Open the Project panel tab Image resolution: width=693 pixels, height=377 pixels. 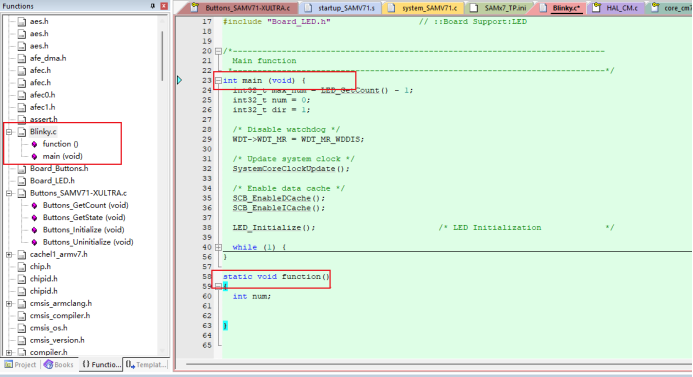(20, 365)
